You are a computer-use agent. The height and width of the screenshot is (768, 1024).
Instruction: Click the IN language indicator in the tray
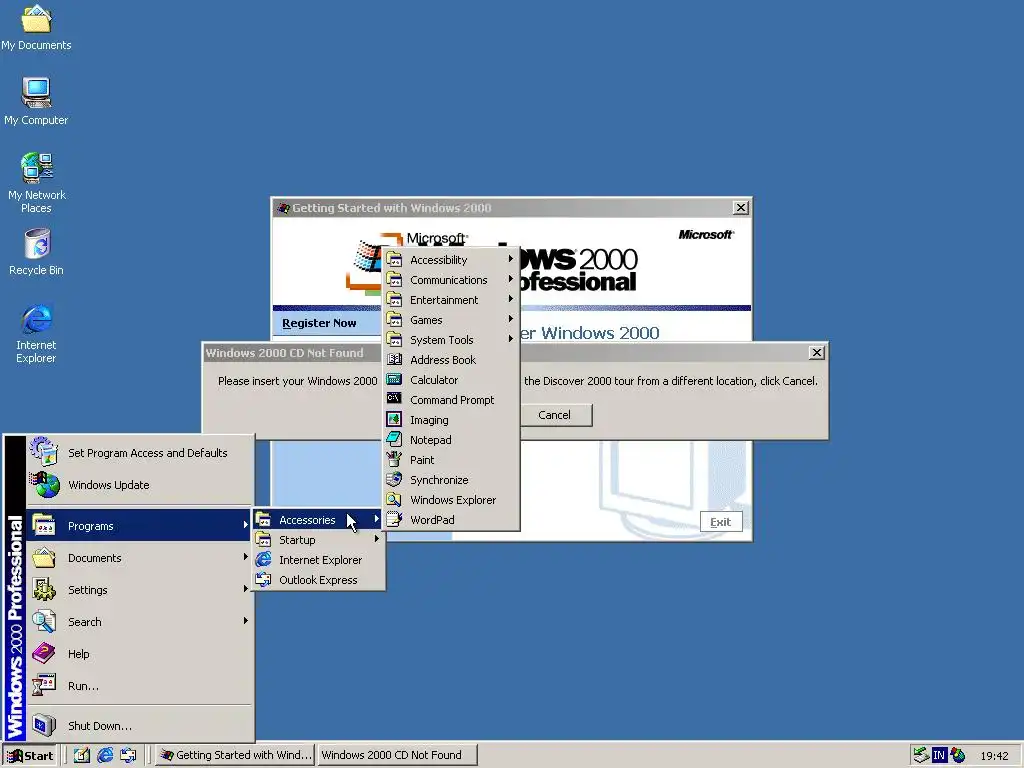pyautogui.click(x=939, y=755)
